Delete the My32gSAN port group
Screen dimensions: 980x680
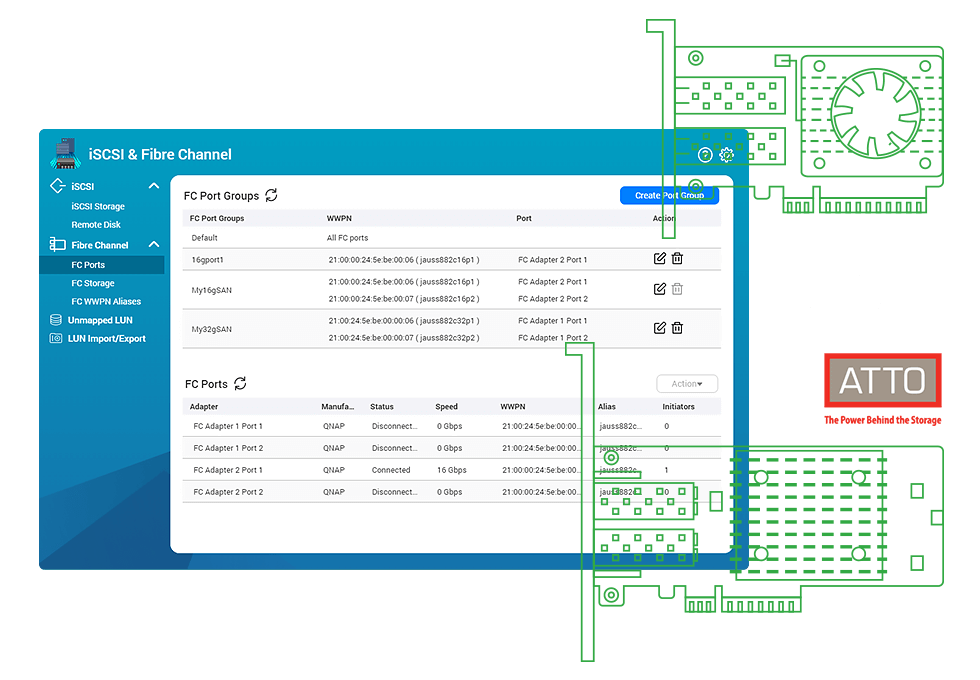677,328
